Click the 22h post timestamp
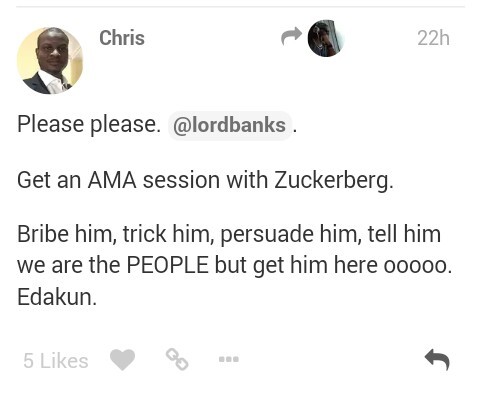Screen dimensions: 480x393 click(433, 38)
